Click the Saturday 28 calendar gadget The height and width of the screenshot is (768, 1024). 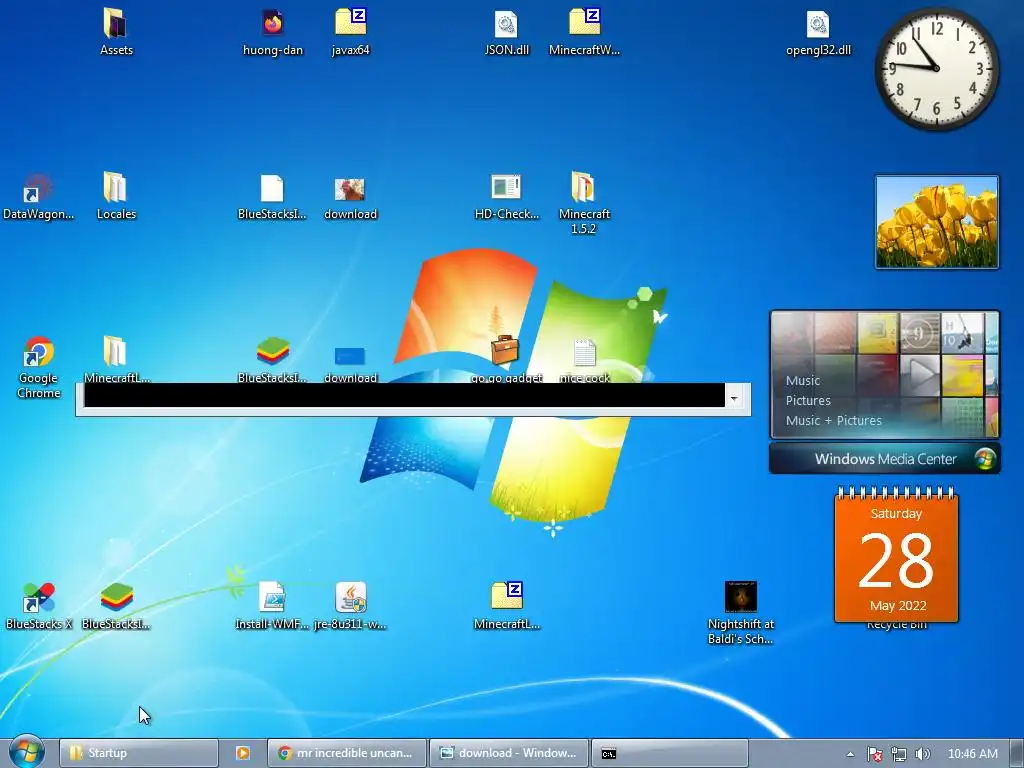(896, 554)
